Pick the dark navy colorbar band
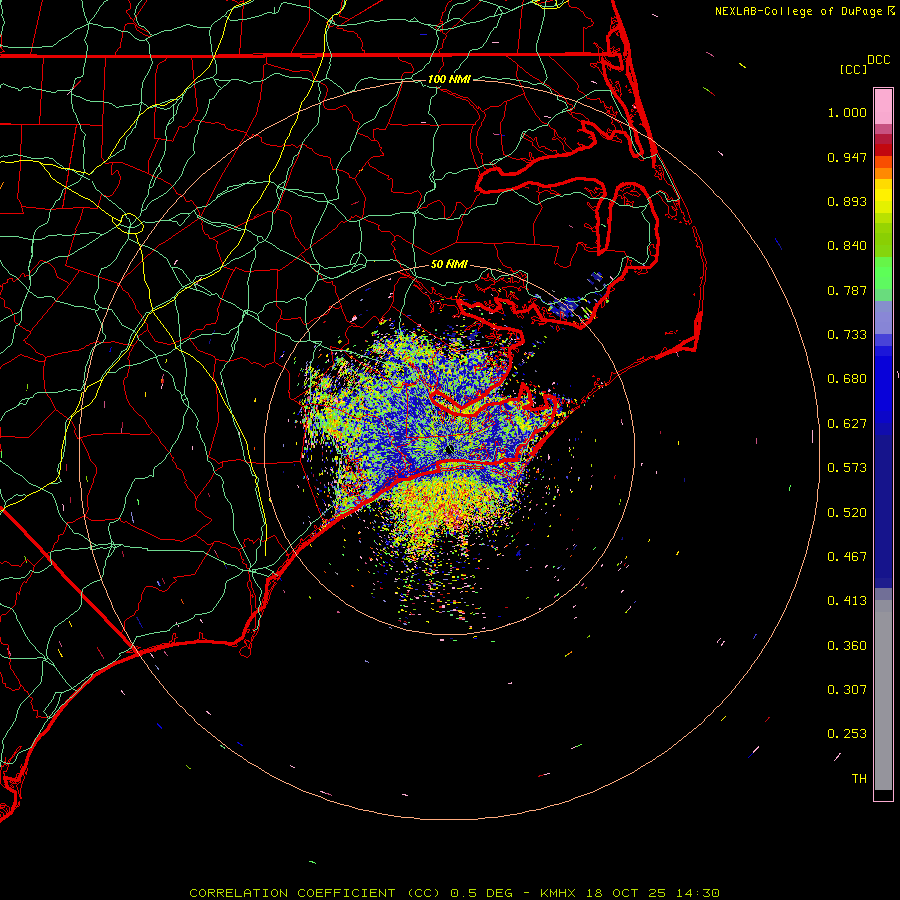This screenshot has width=900, height=900. coord(883,506)
